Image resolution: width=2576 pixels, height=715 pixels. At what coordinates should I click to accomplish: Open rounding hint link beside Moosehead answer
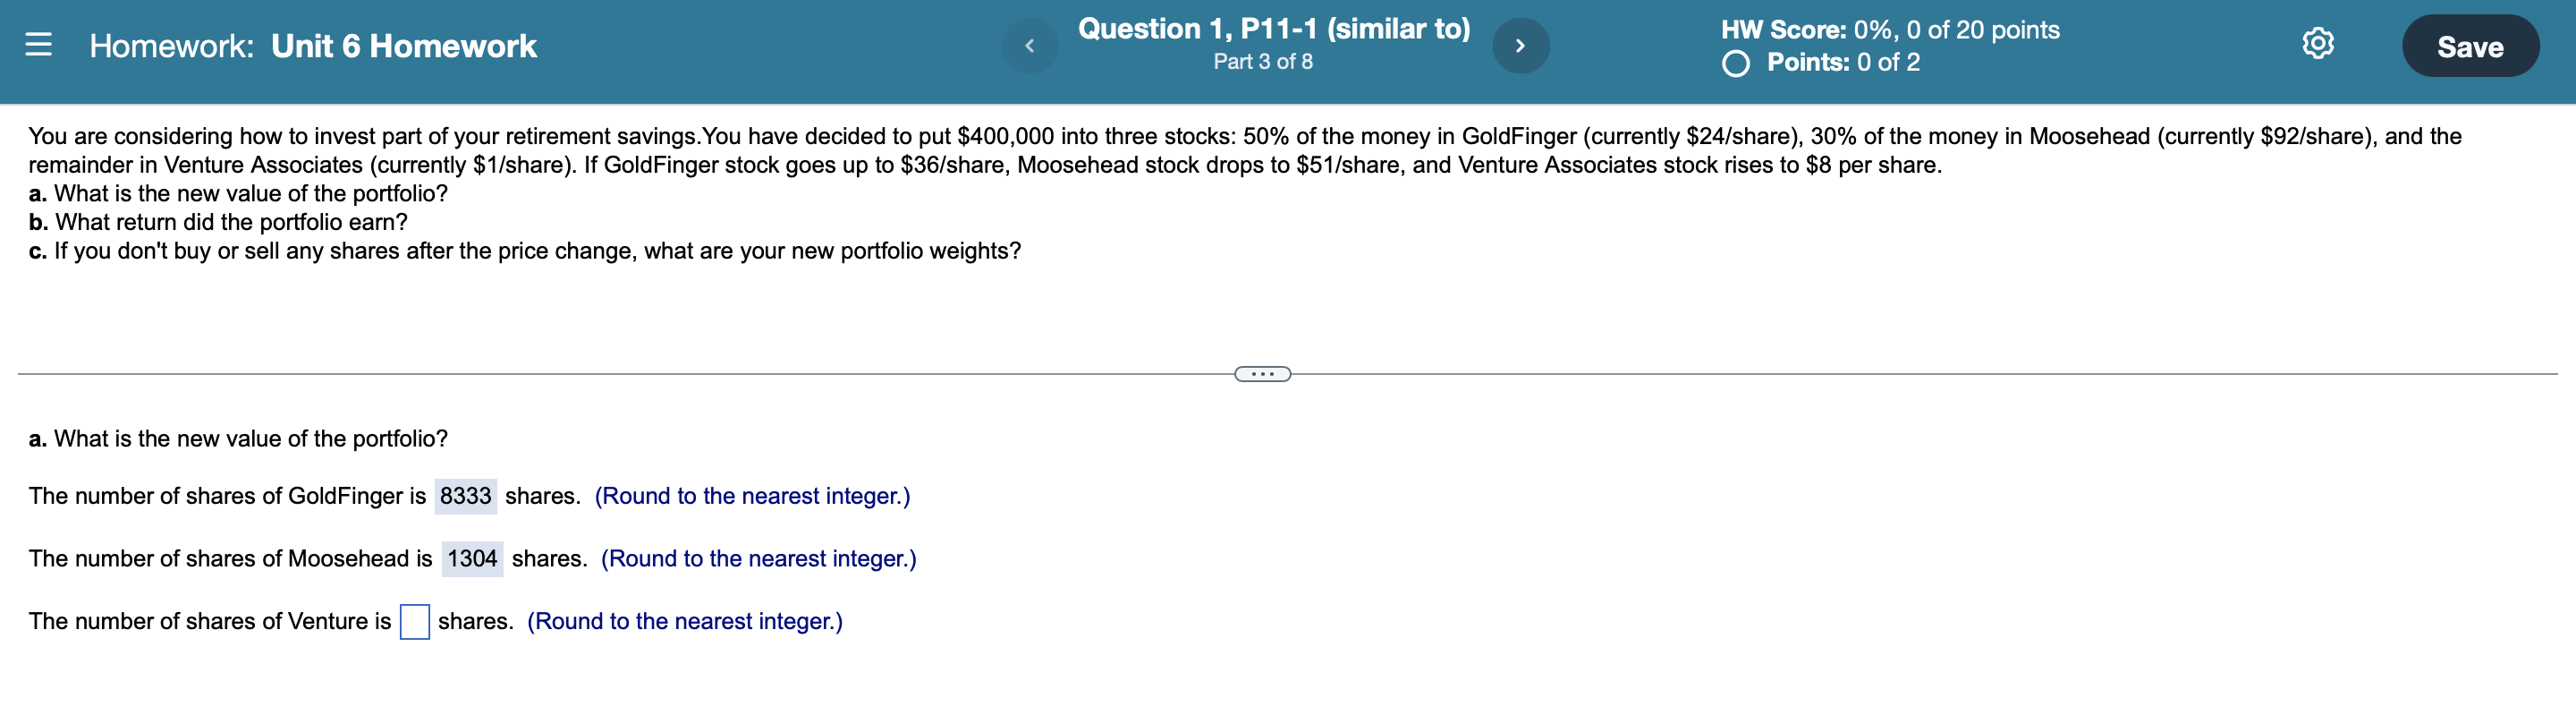(759, 558)
